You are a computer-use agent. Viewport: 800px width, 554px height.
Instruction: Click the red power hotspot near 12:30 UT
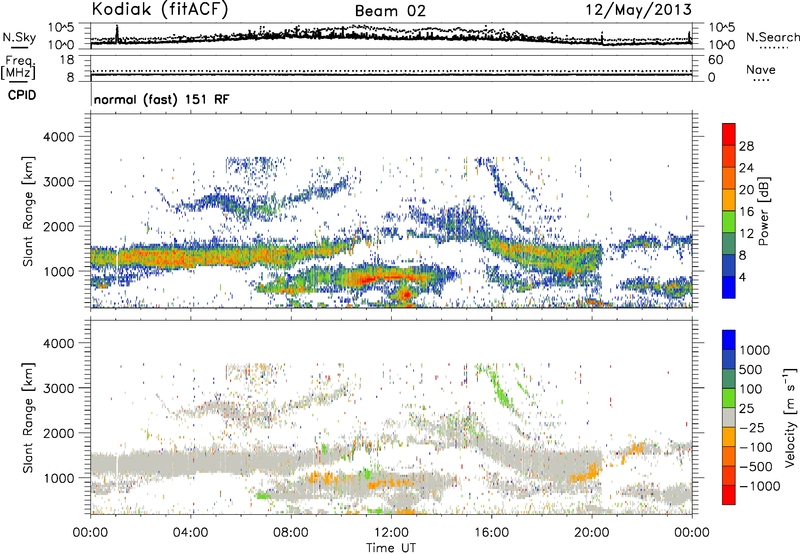click(x=406, y=294)
